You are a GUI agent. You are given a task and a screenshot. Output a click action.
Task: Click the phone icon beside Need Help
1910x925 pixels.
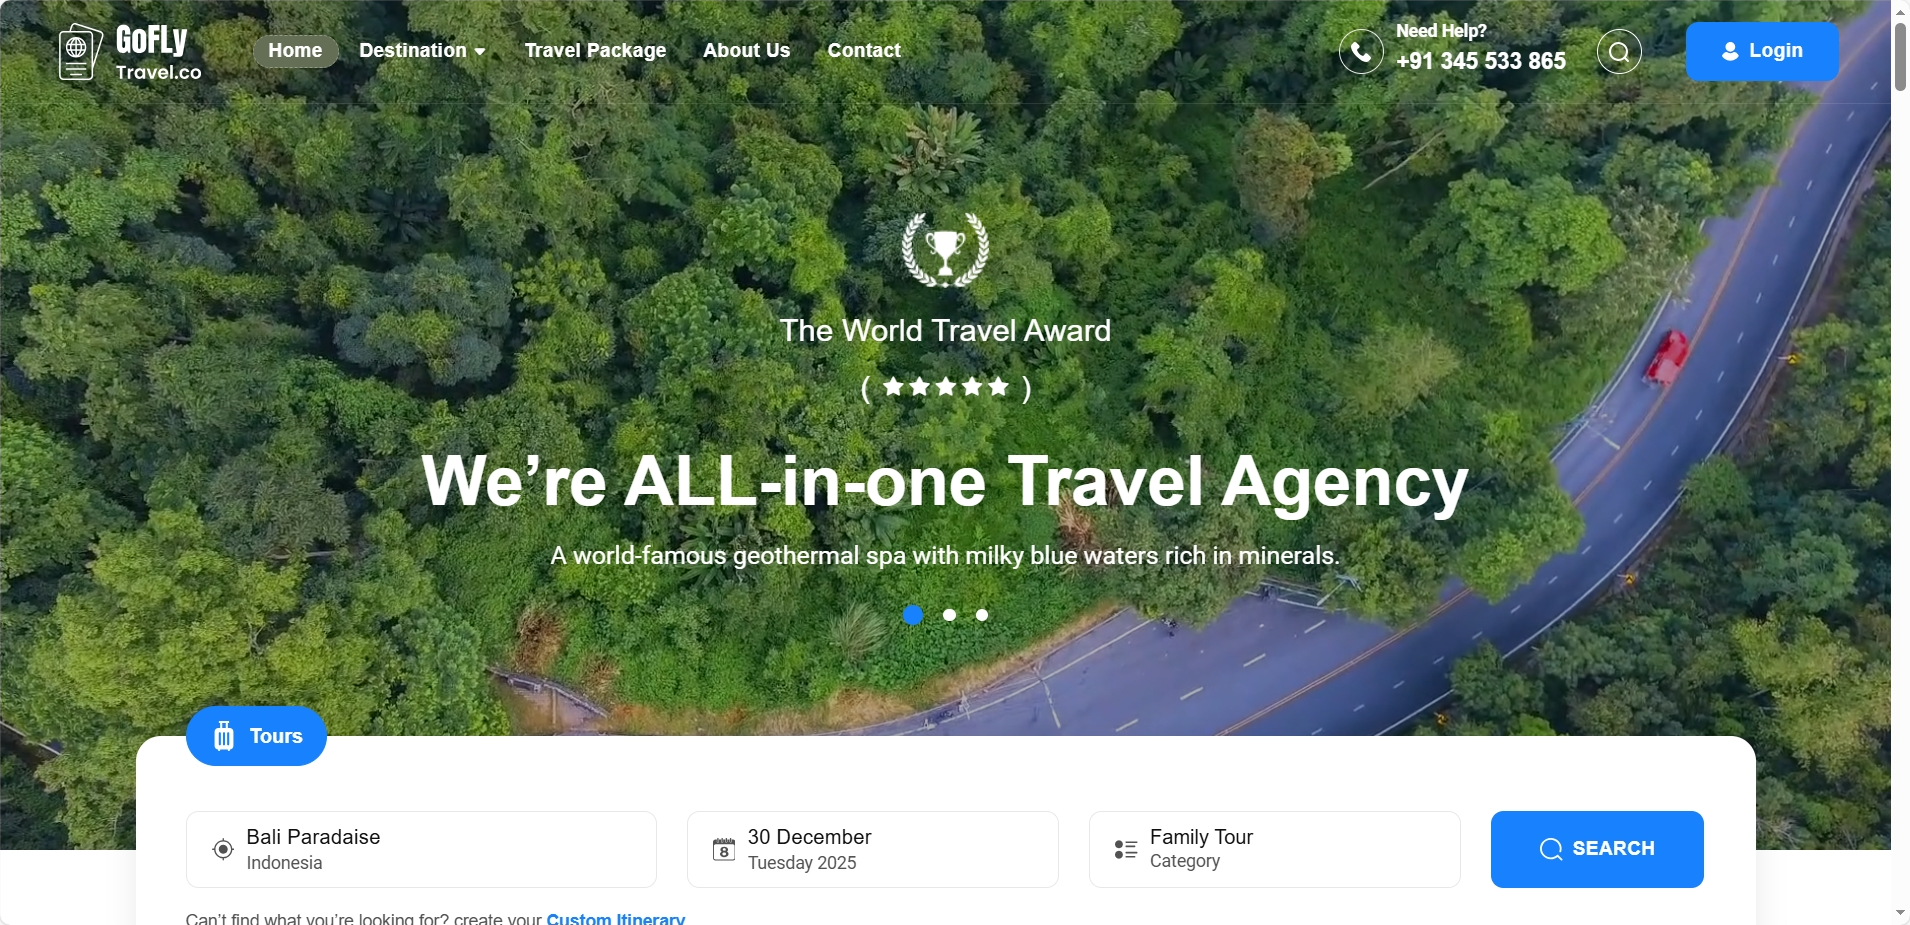(x=1361, y=51)
